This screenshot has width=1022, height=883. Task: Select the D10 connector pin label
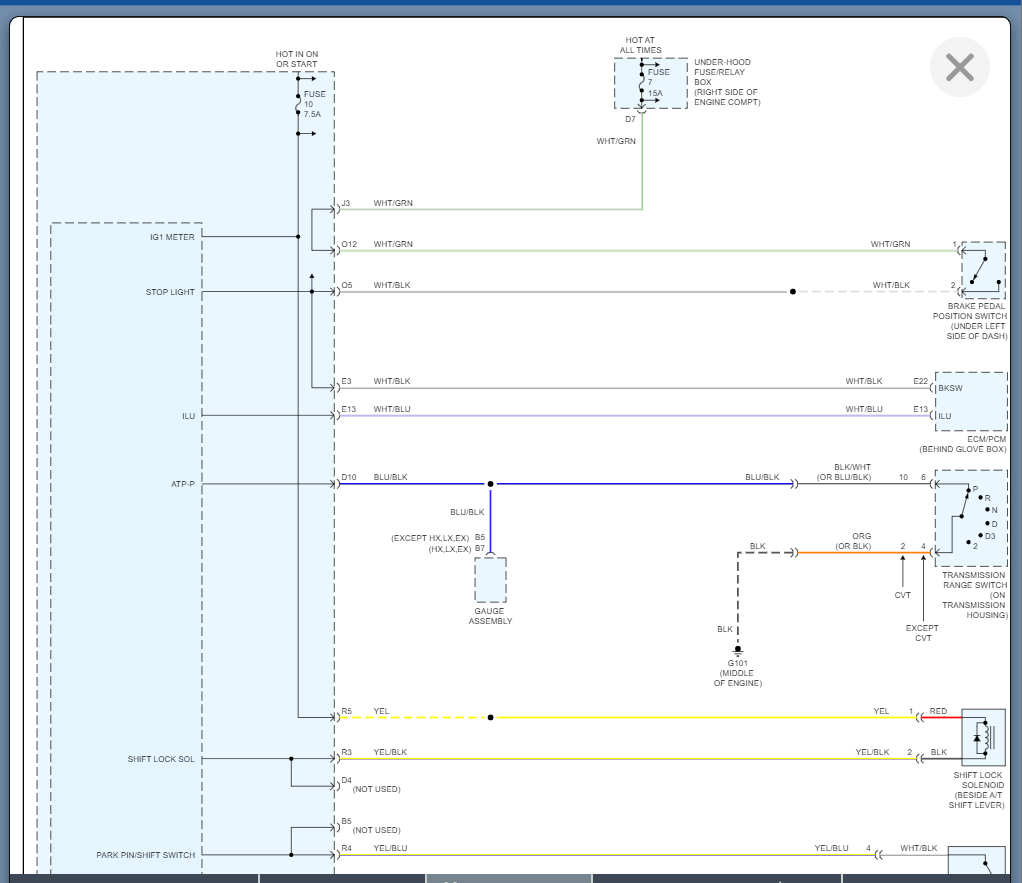tap(348, 478)
